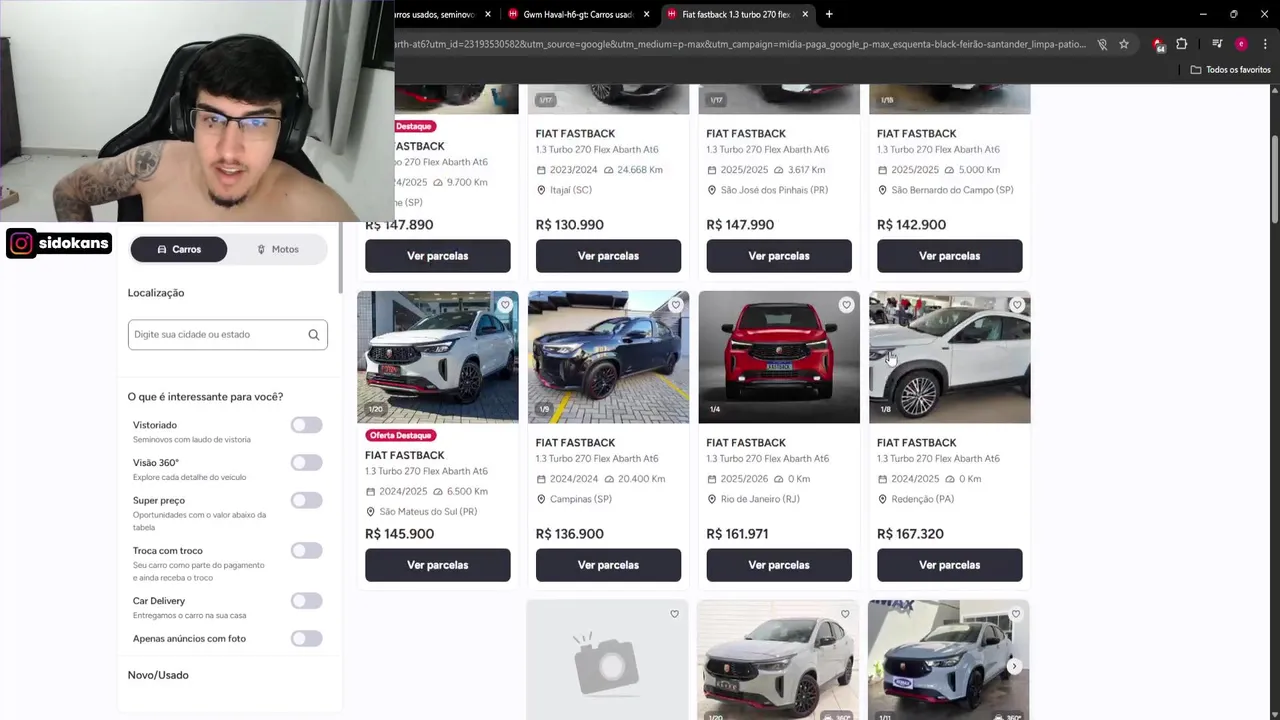This screenshot has width=1280, height=720.
Task: Click Ver parcelas for R$ 130.990 car
Action: [608, 256]
